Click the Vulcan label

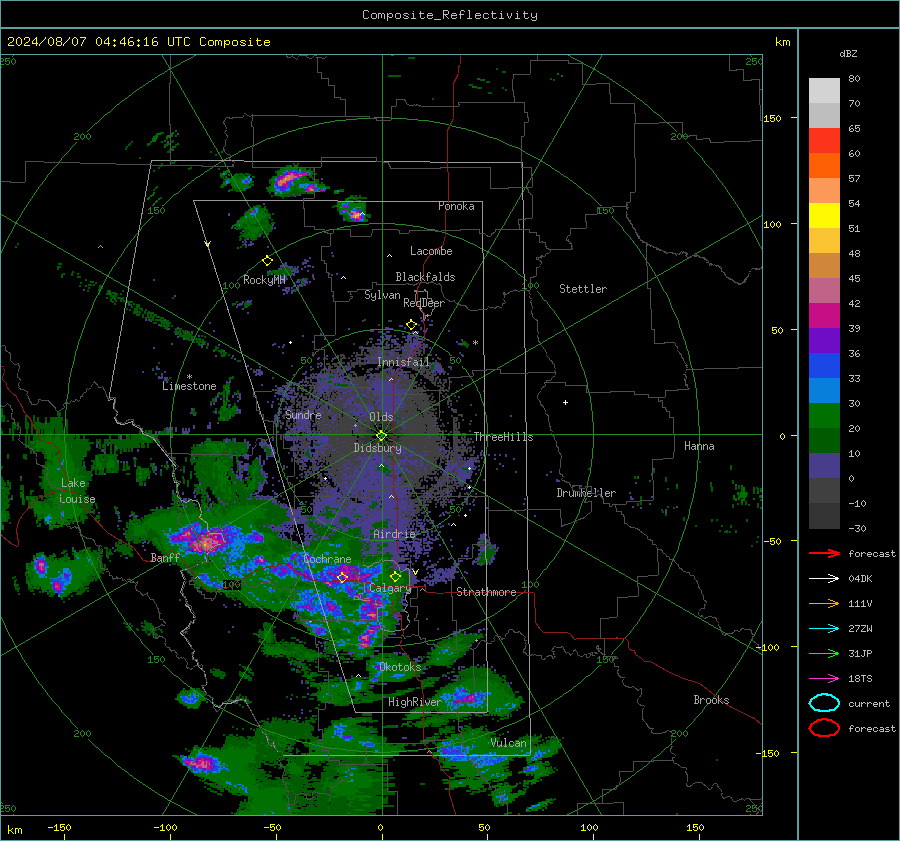click(508, 743)
